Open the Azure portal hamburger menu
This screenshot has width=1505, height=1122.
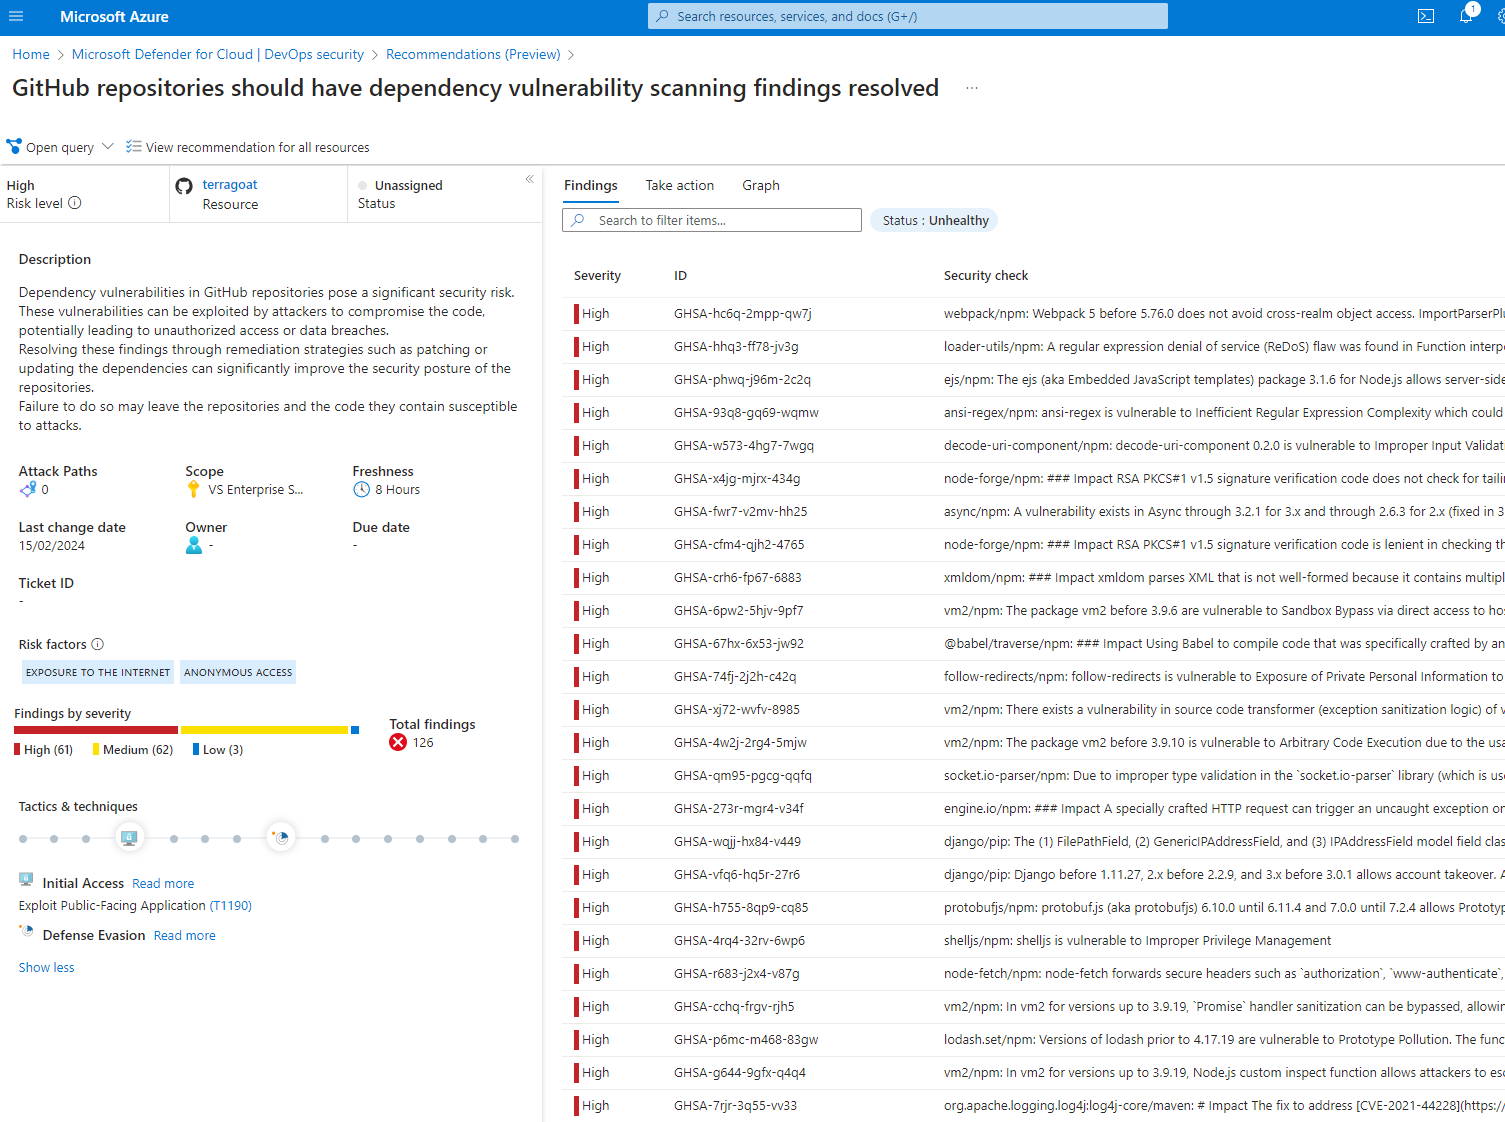(16, 17)
